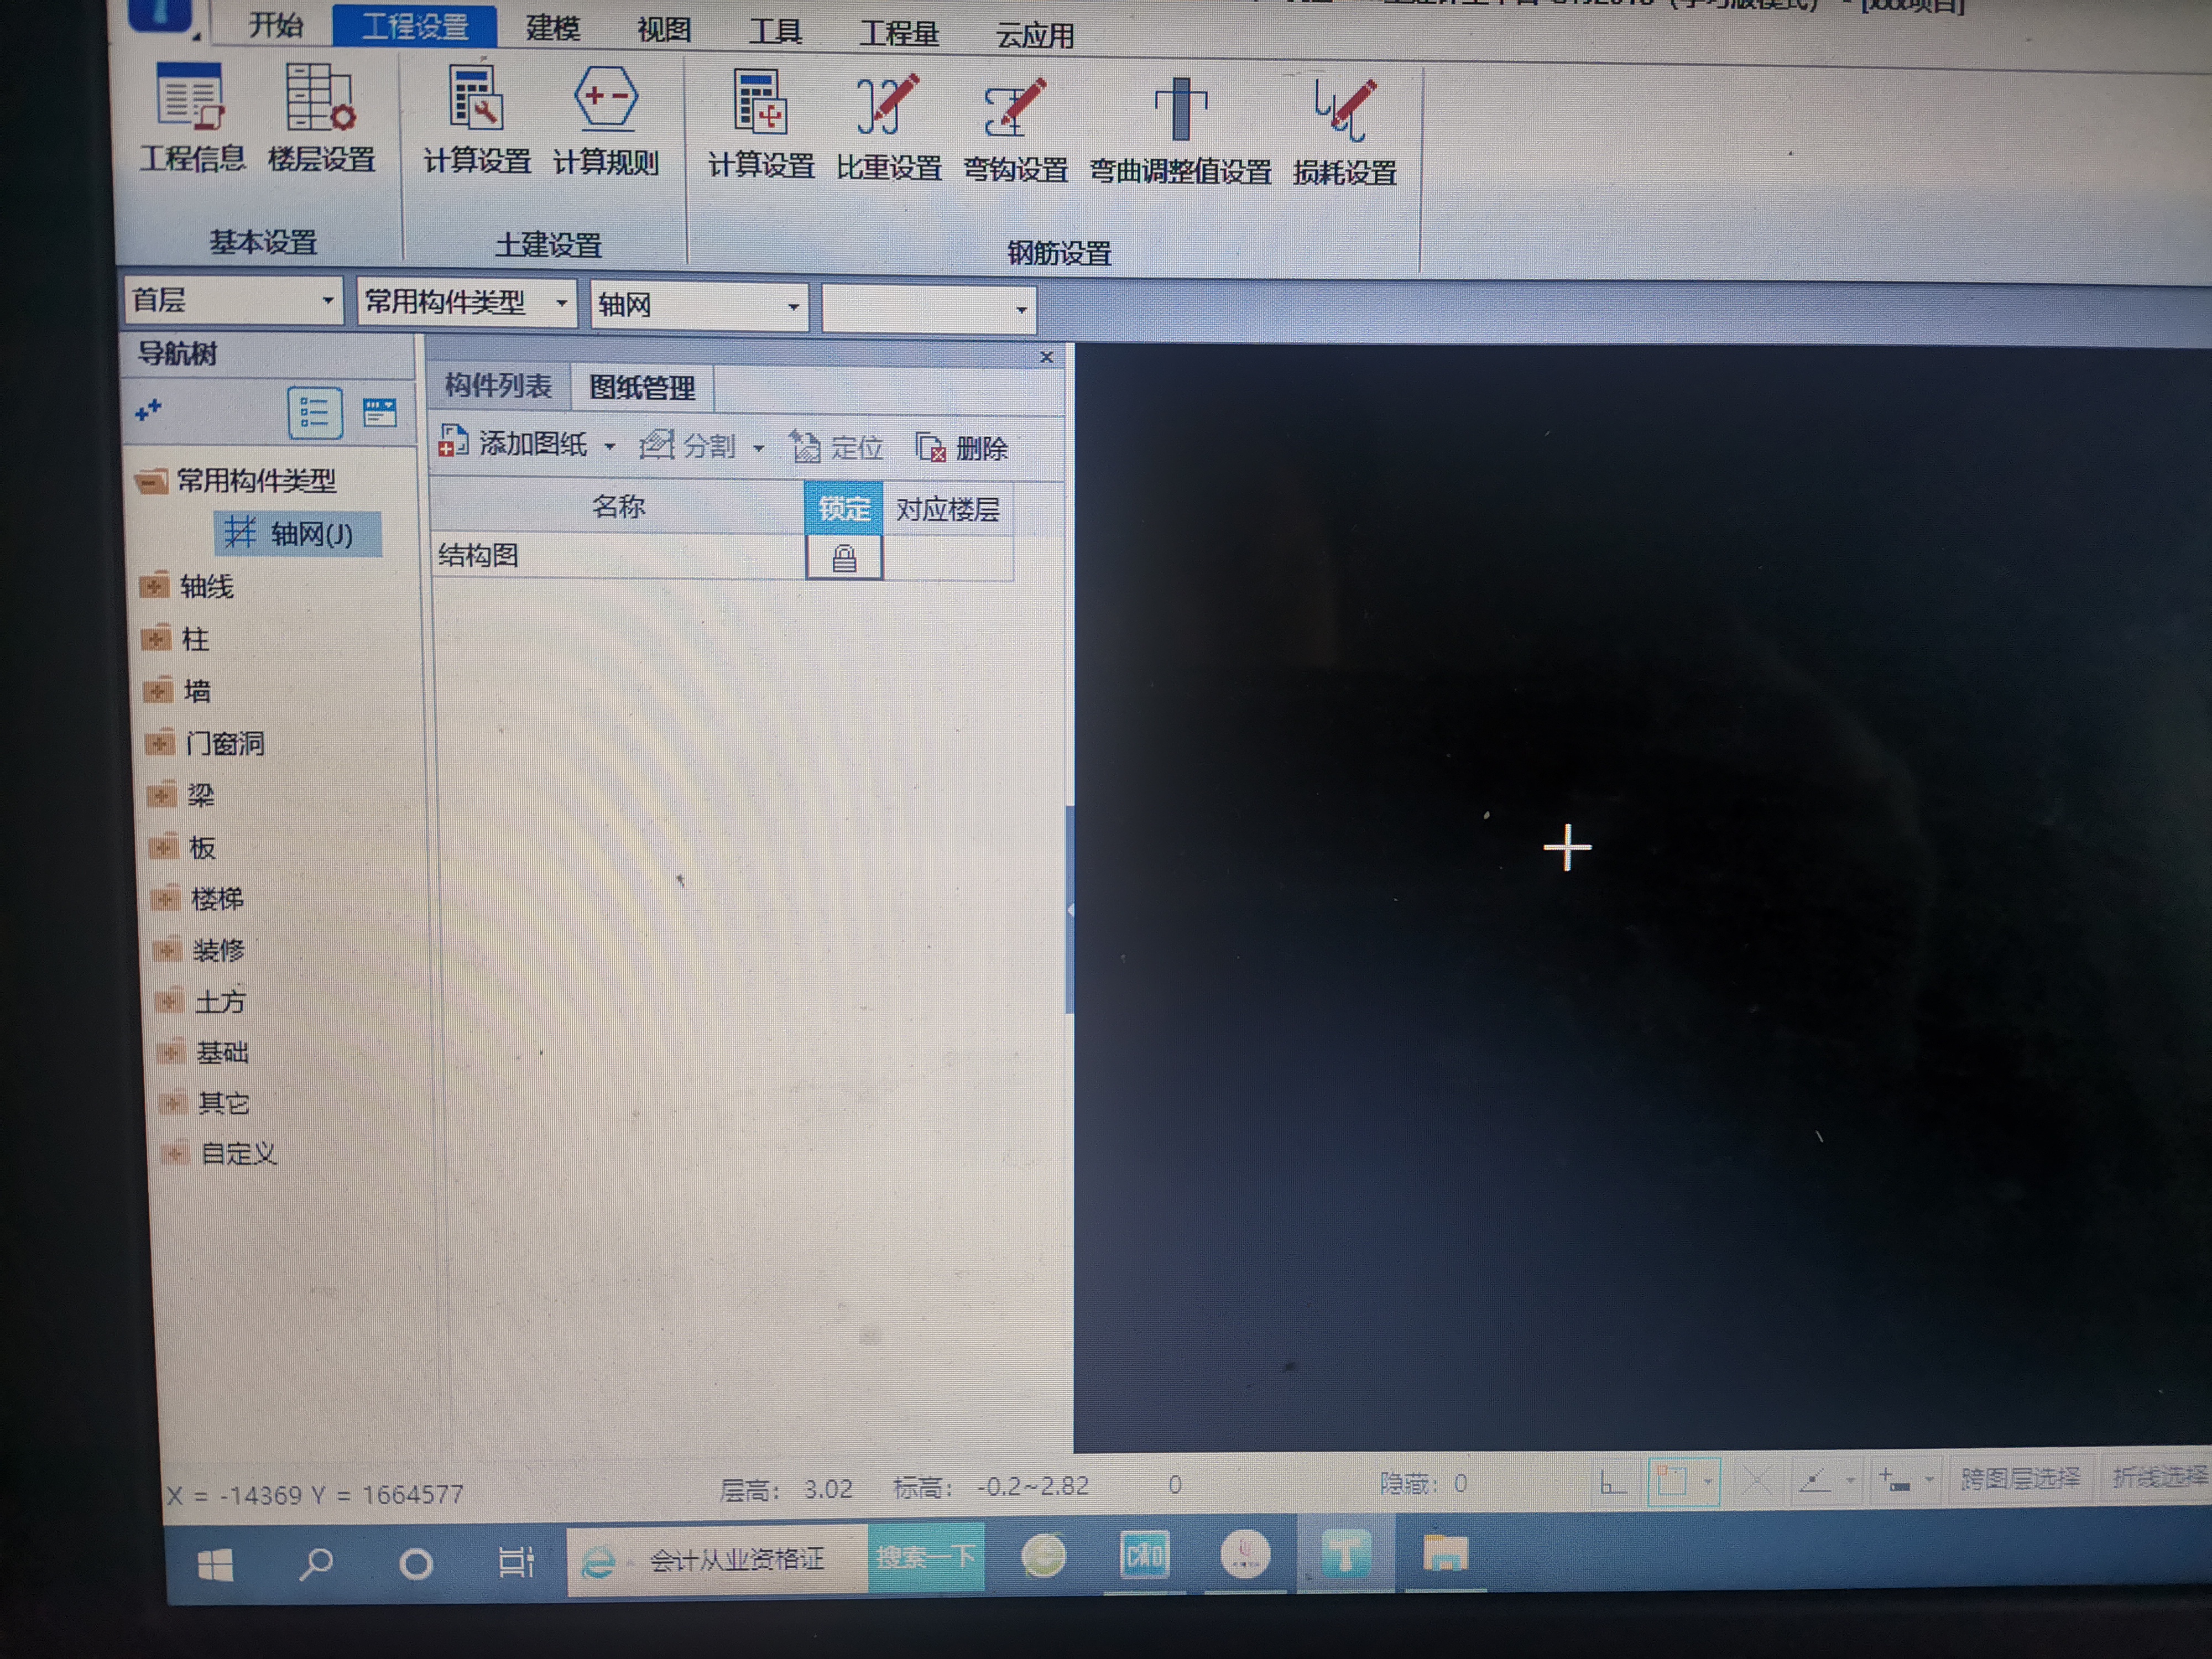
Task: Collapse the 常用构件类型 tree folder
Action: point(150,482)
